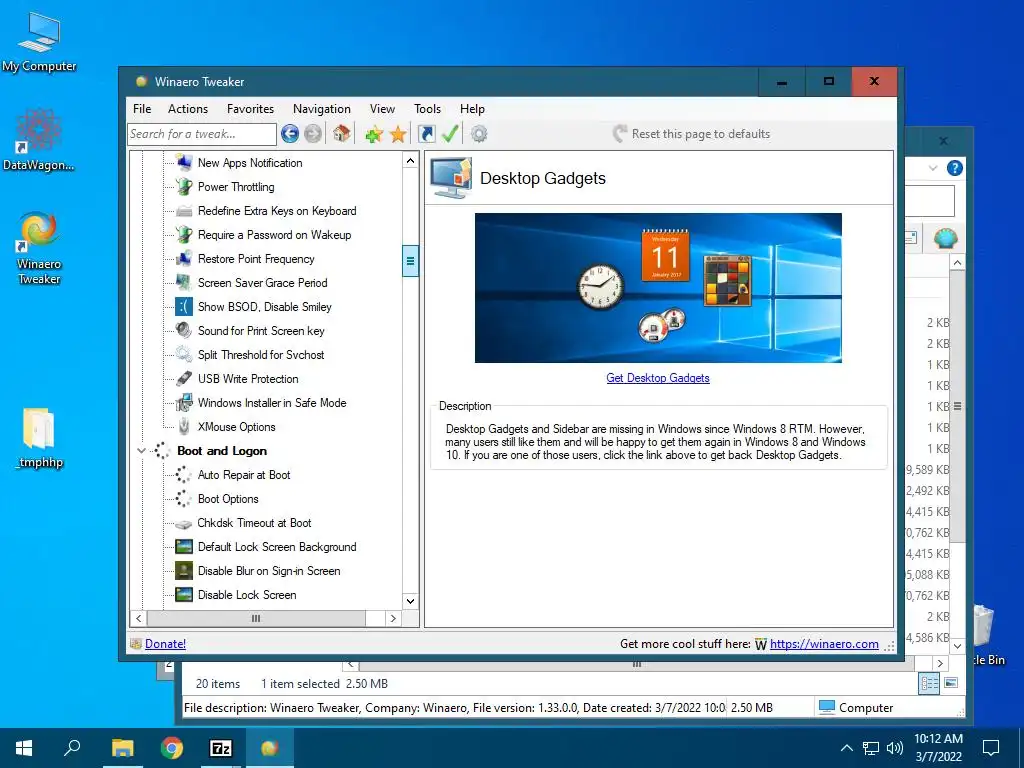Screen dimensions: 1024x768
Task: Click the Back navigation arrow icon
Action: [290, 134]
